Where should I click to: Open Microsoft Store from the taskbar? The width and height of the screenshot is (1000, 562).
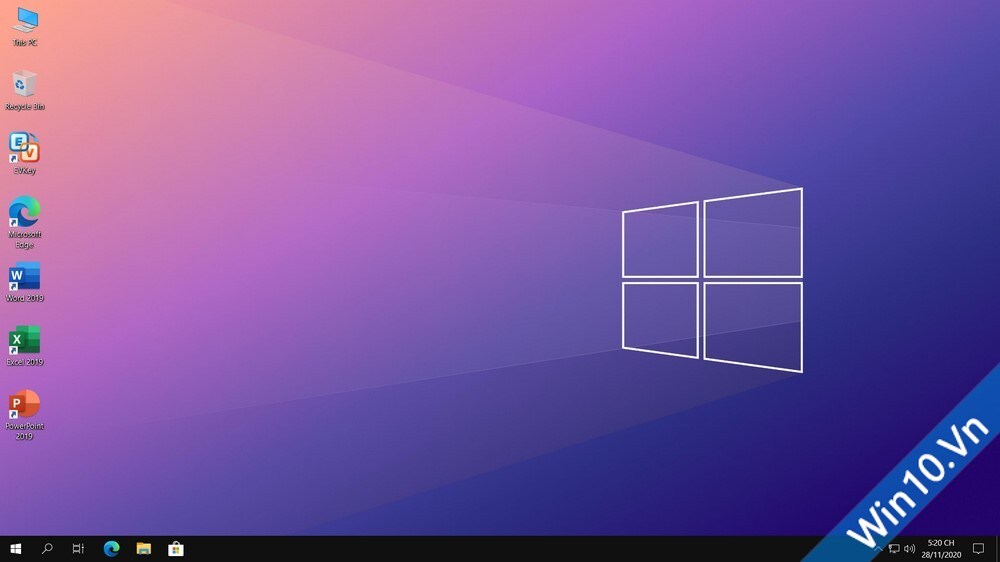[x=175, y=549]
